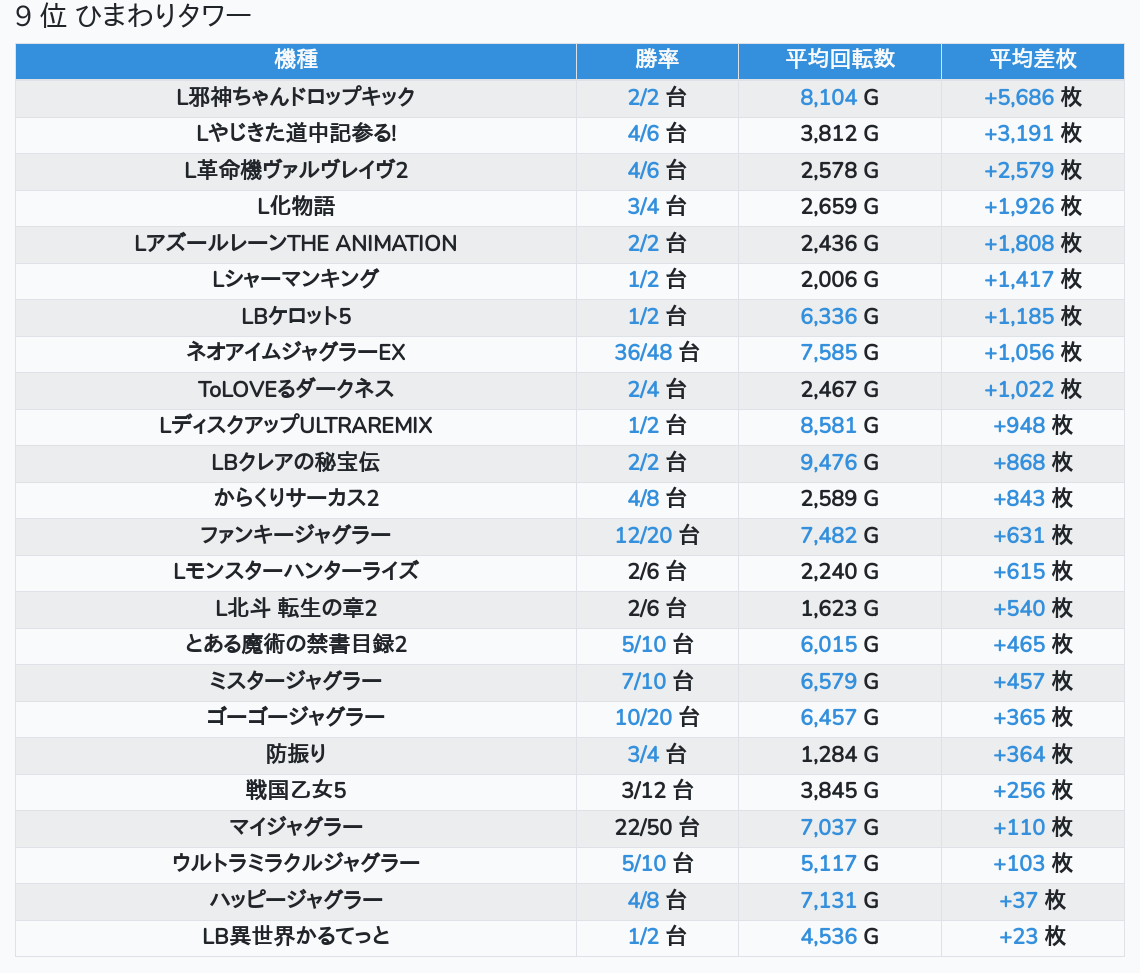Select L邪神ちゃんドロップキック machine name
This screenshot has height=973, width=1140.
296,97
